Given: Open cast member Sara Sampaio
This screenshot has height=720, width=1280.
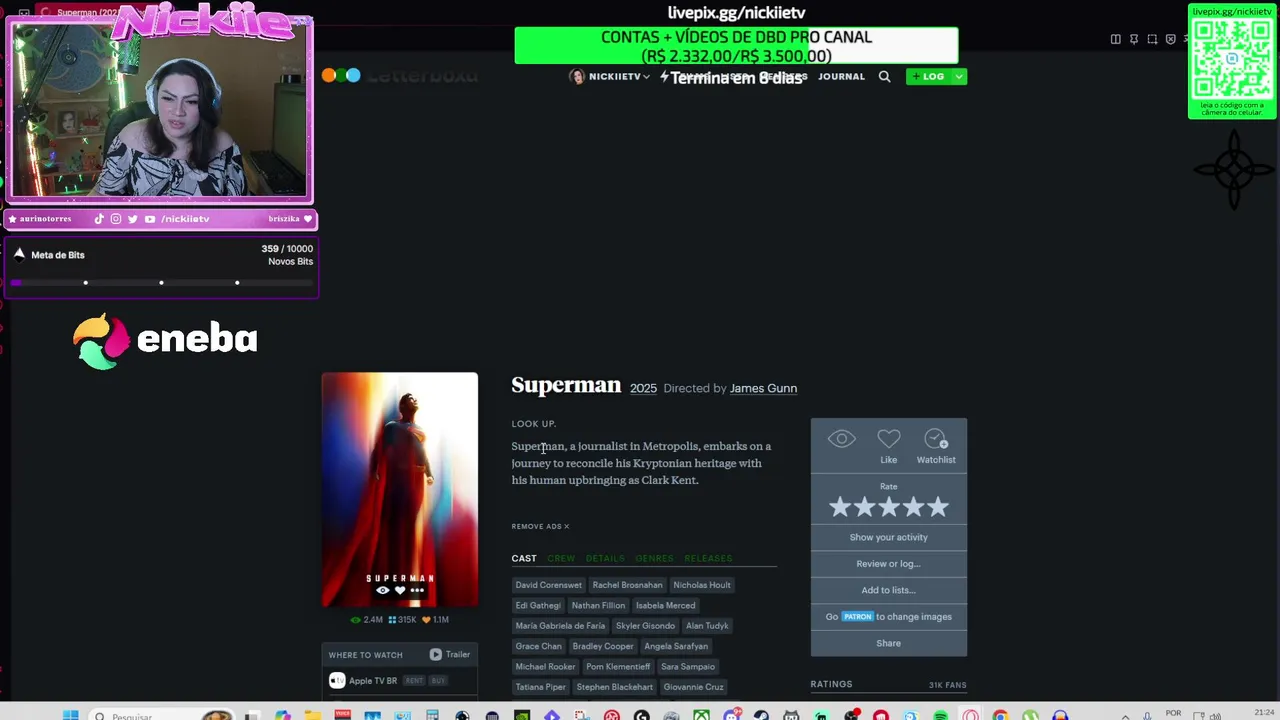Looking at the screenshot, I should click(688, 667).
